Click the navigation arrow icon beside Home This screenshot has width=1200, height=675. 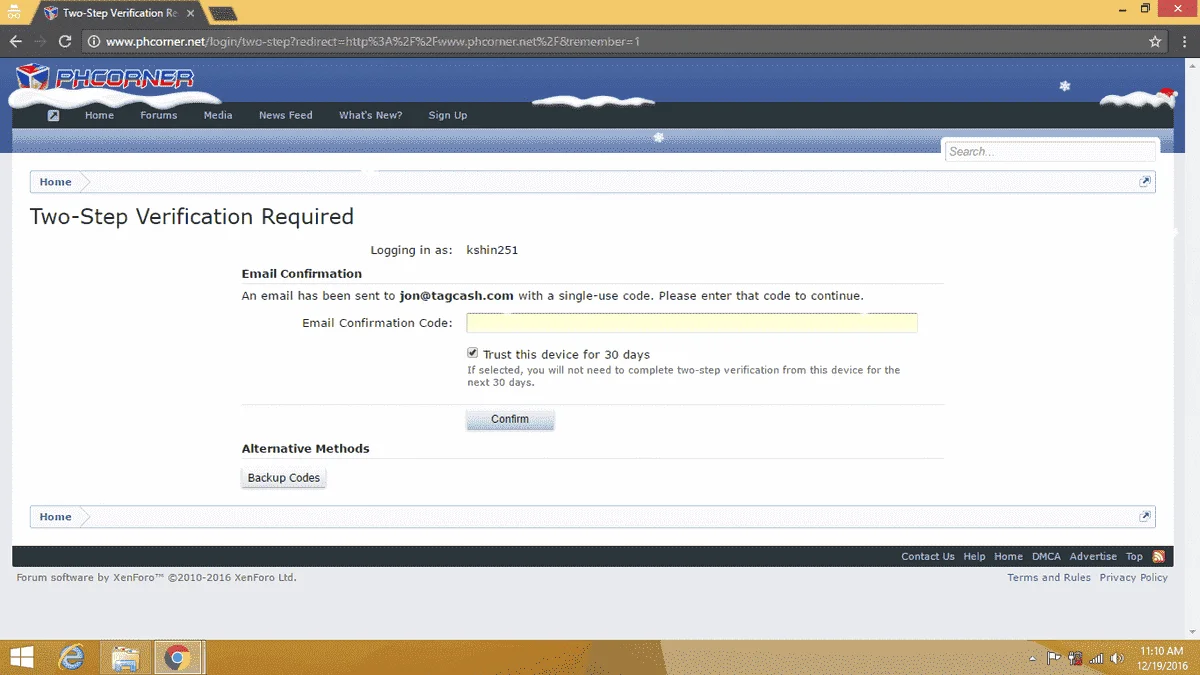(53, 115)
